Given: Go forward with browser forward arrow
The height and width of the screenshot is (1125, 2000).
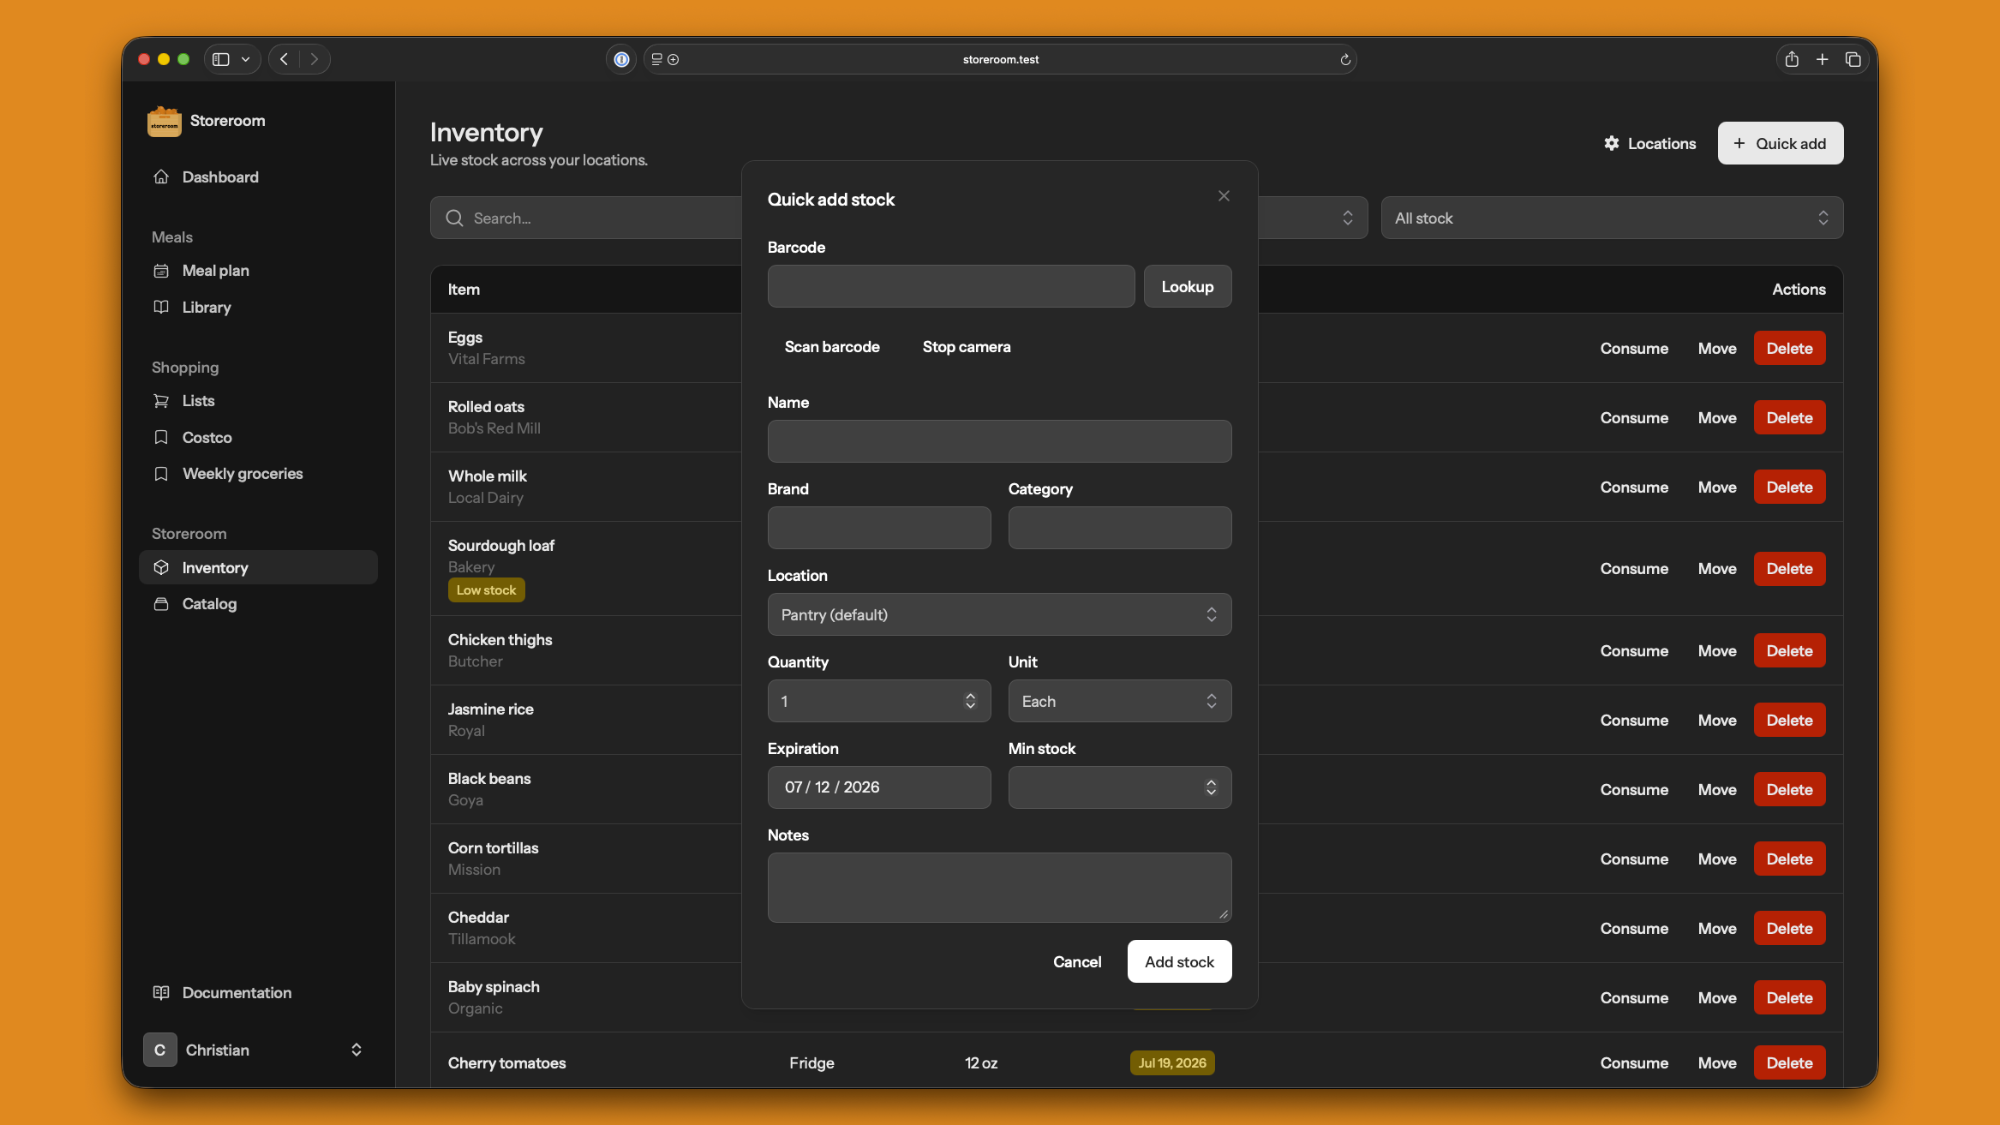Looking at the screenshot, I should coord(314,59).
